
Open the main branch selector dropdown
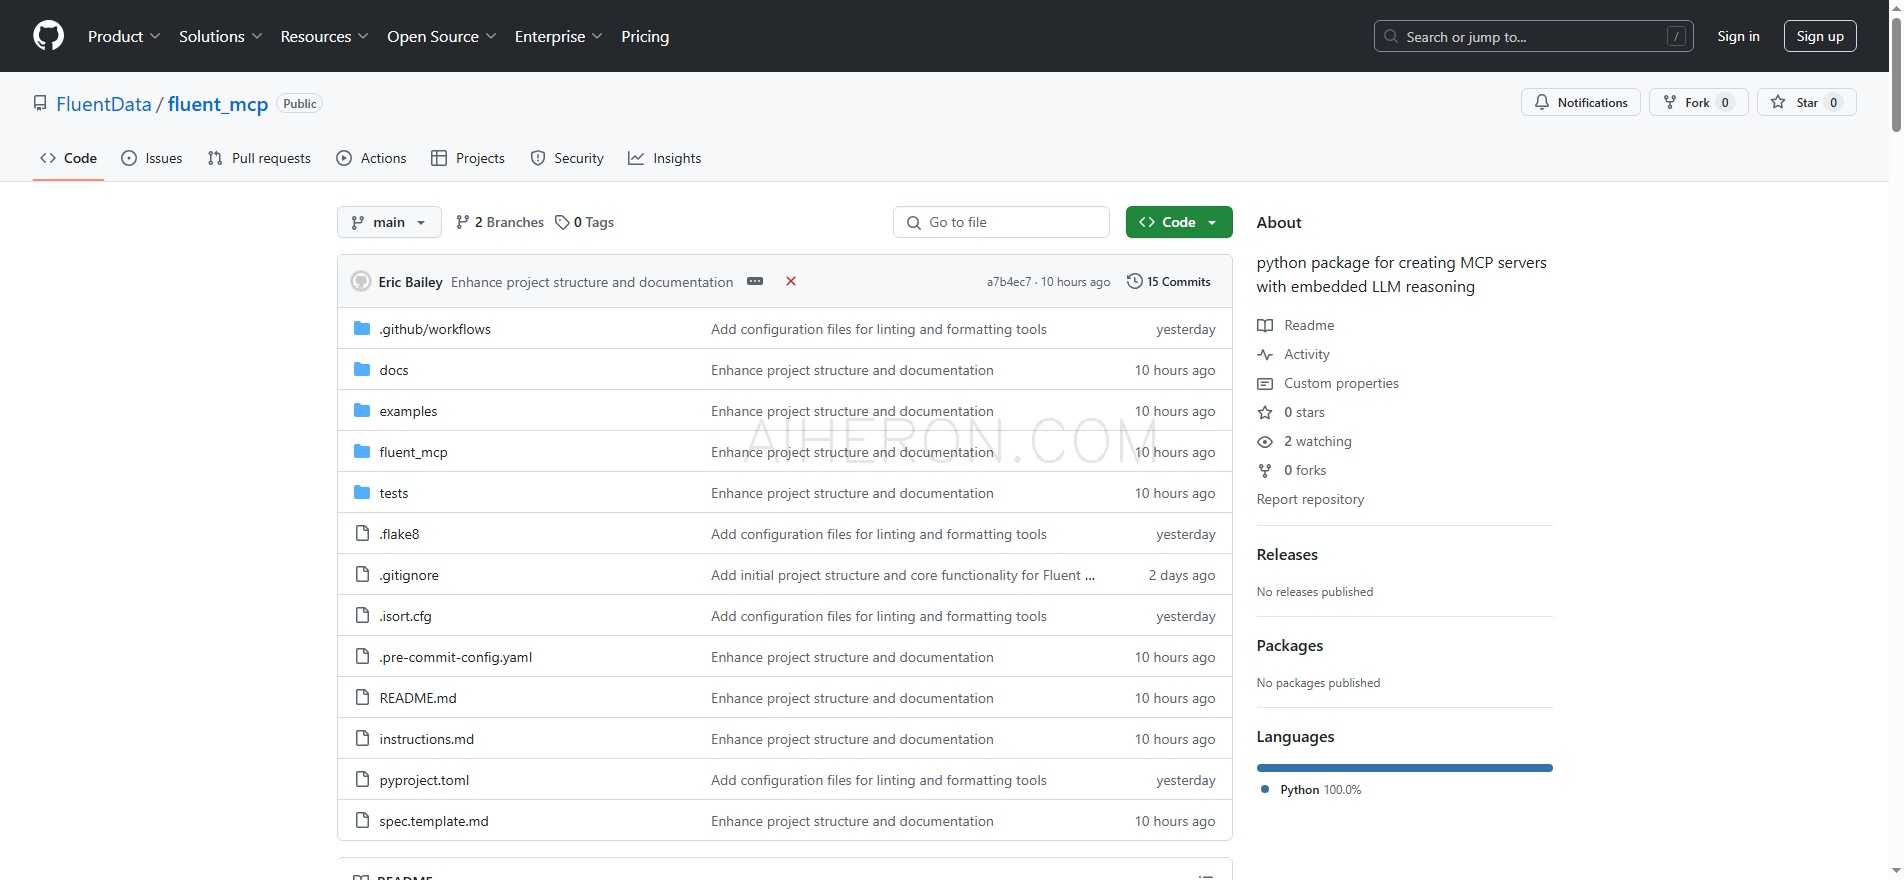tap(389, 222)
